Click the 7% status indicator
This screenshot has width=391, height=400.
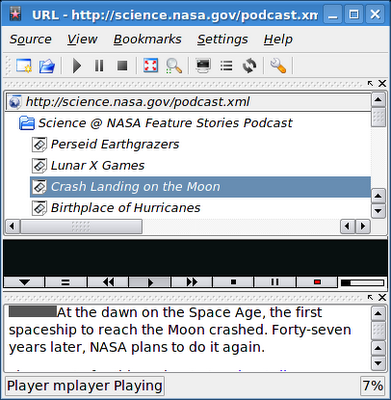pos(373,386)
